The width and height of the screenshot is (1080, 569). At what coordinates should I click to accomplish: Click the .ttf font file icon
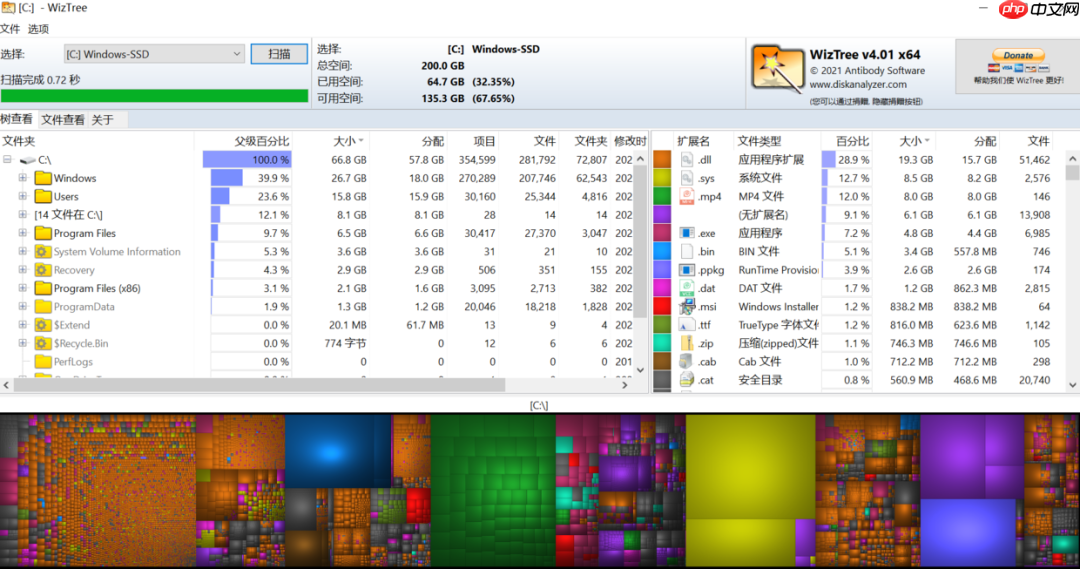[x=687, y=324]
